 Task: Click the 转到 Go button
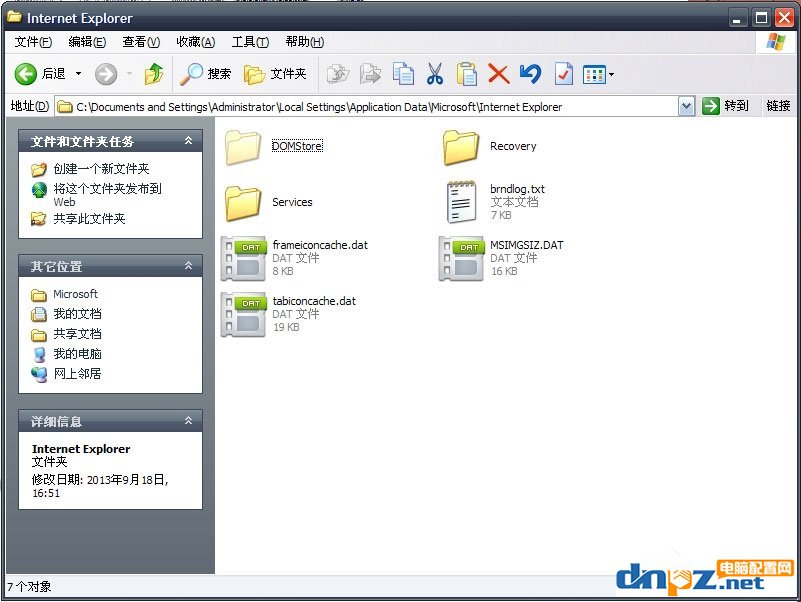point(726,106)
